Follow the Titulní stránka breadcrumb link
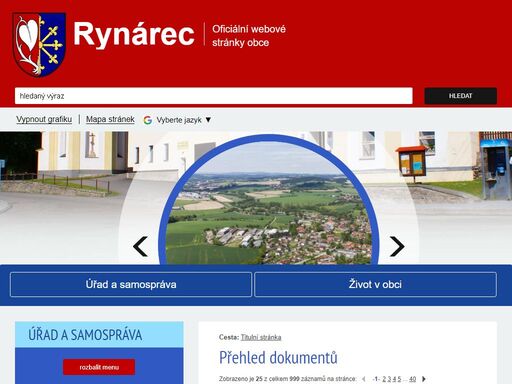 tap(261, 337)
